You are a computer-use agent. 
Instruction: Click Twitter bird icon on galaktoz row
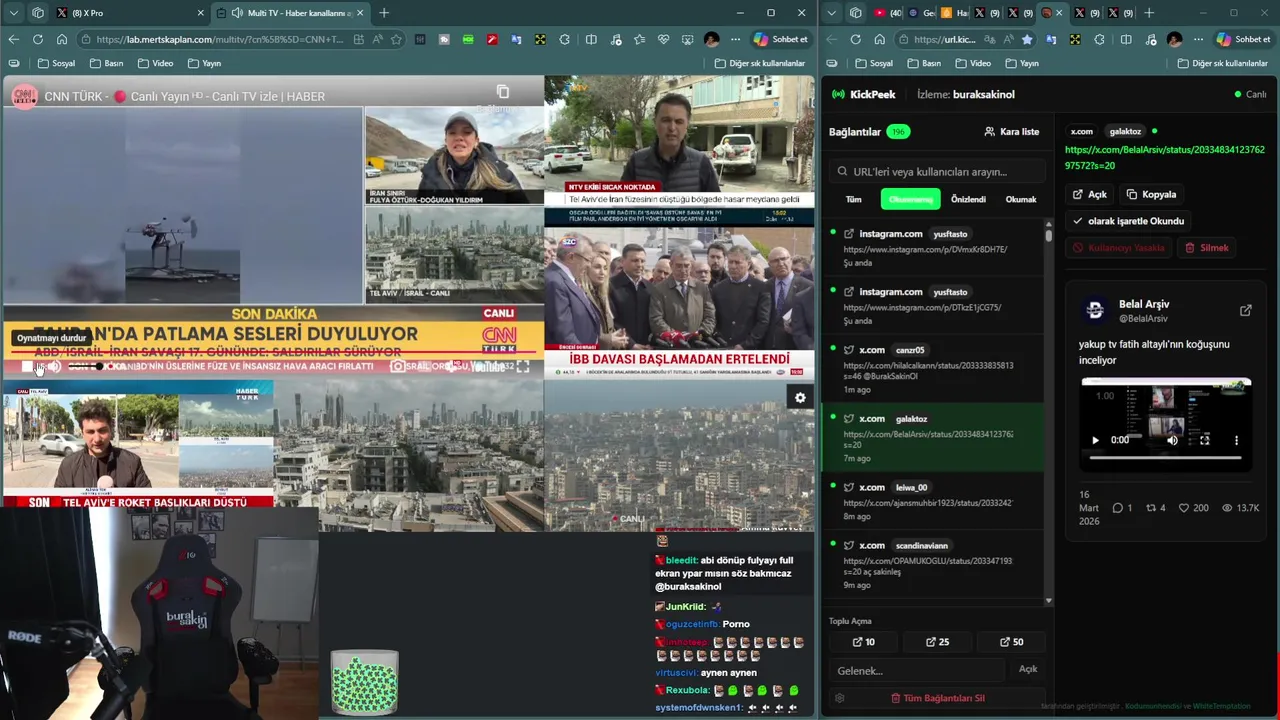point(849,419)
